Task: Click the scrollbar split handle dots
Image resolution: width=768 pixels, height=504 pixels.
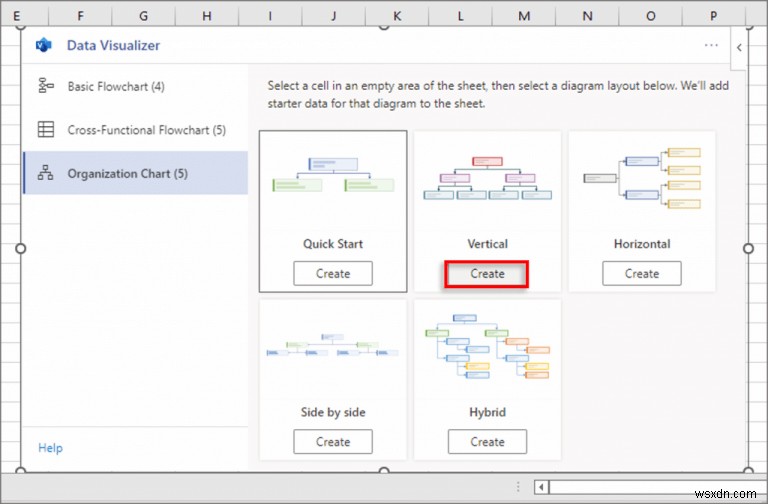Action: (x=518, y=487)
